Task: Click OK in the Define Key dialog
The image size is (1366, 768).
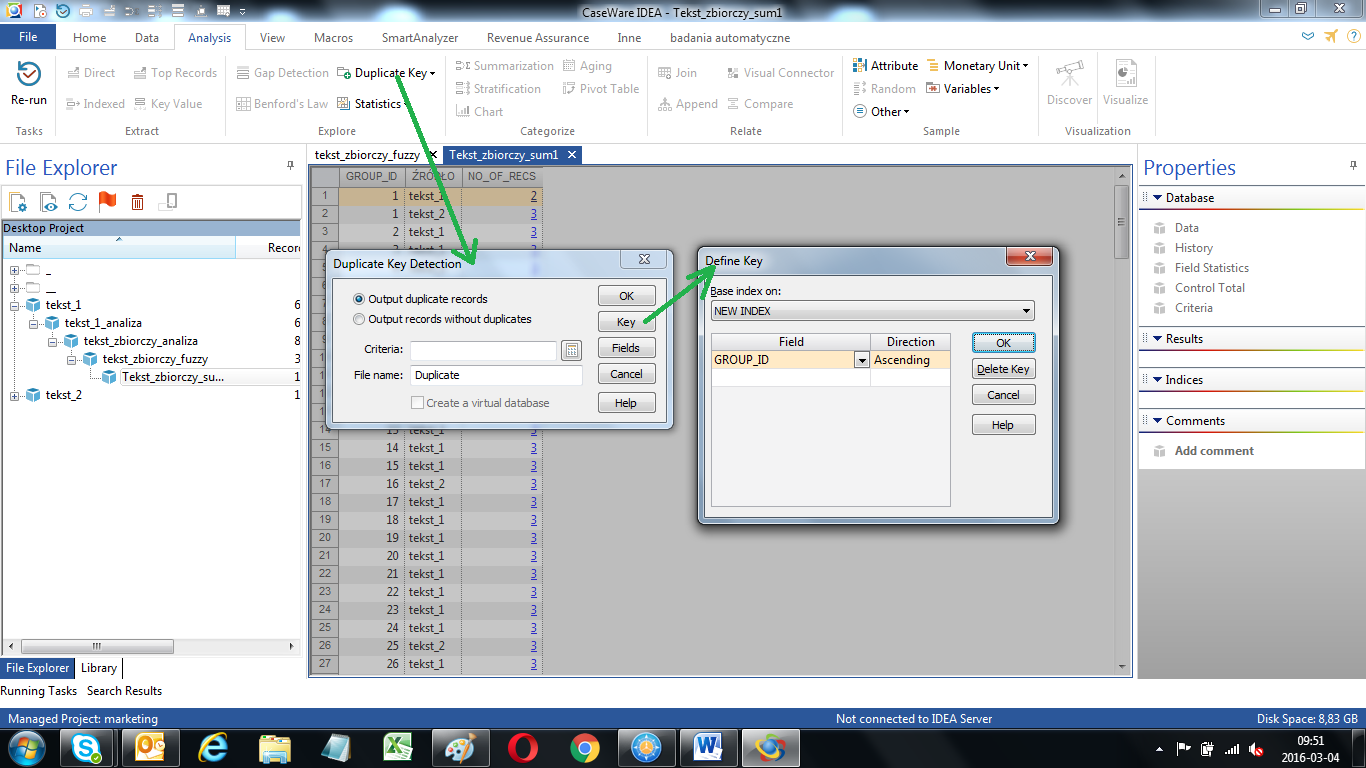Action: [1003, 343]
